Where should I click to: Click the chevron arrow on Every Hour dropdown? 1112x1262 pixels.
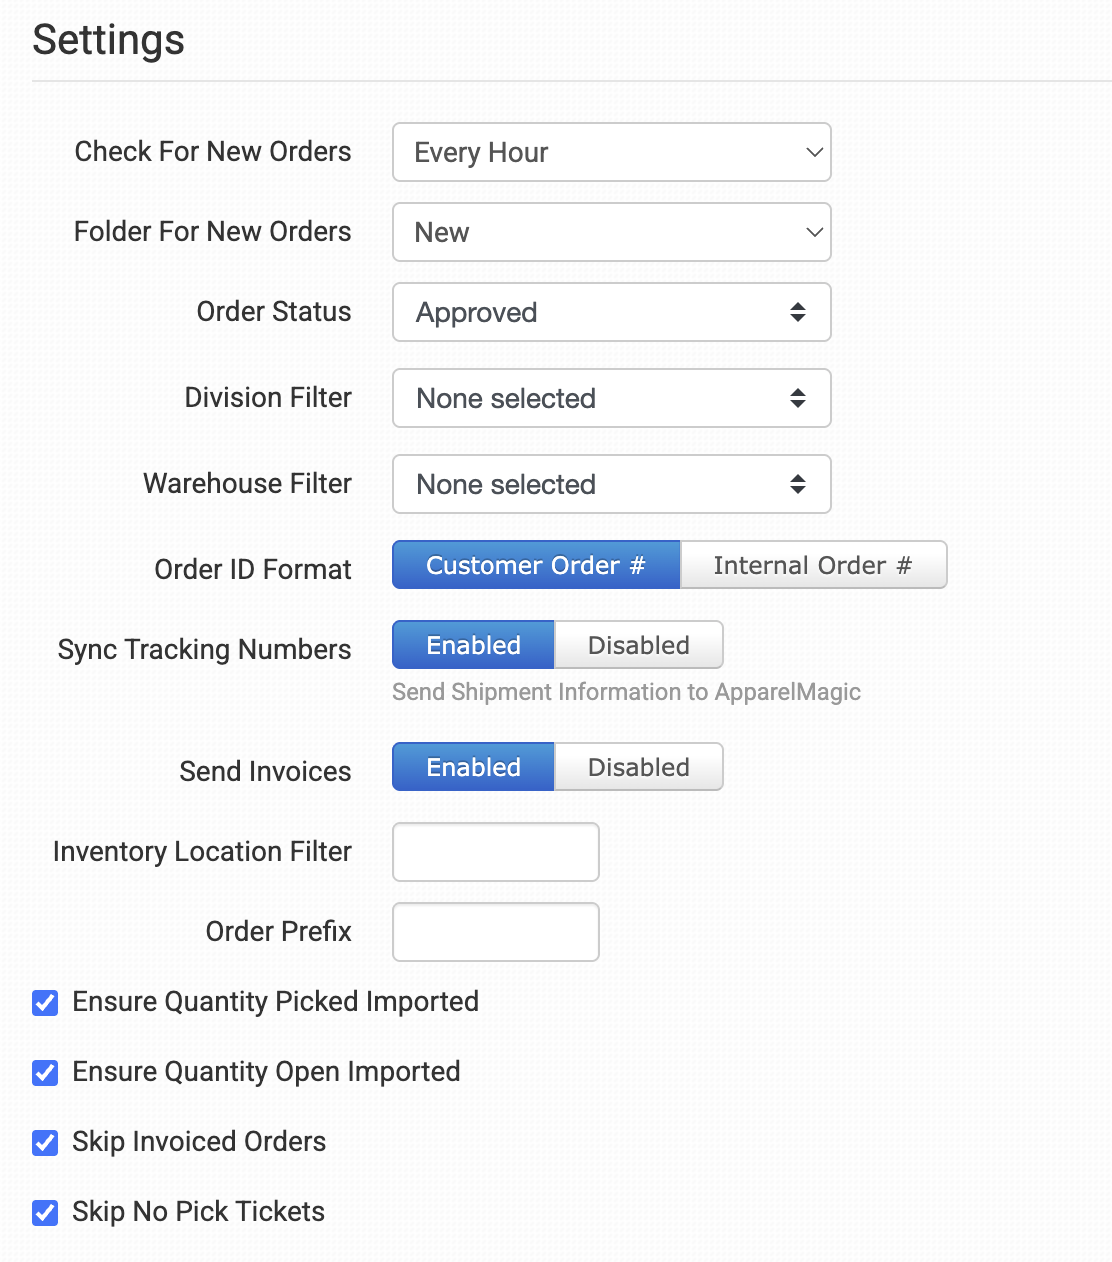click(814, 152)
